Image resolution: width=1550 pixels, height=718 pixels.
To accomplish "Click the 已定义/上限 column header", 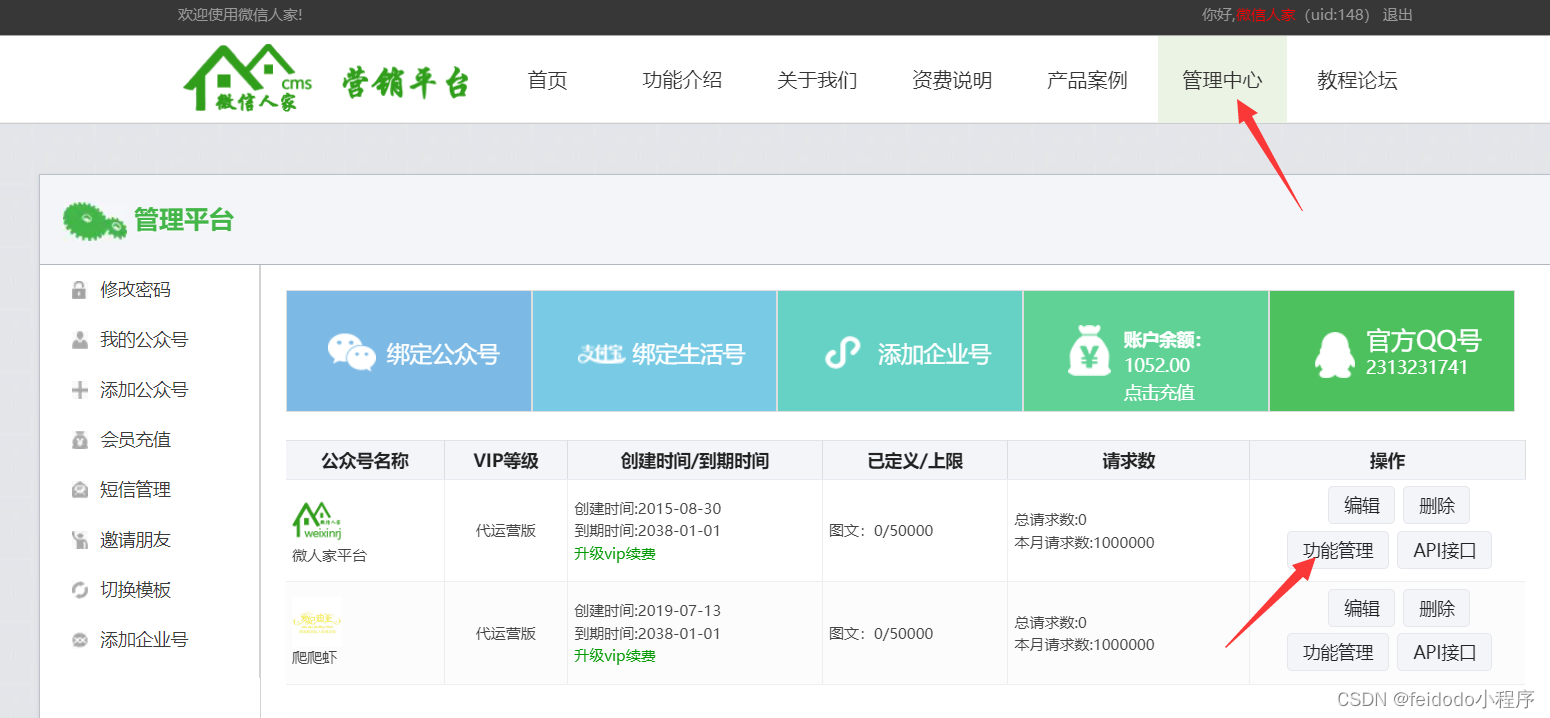I will 915,461.
